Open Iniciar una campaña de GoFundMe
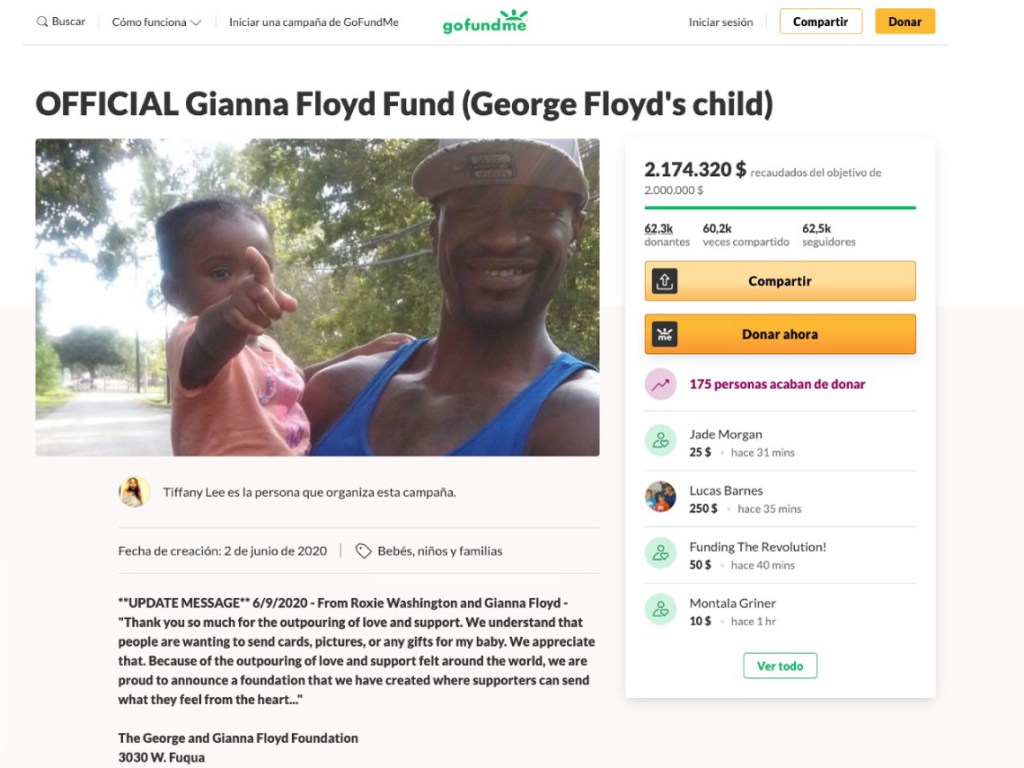 click(313, 22)
